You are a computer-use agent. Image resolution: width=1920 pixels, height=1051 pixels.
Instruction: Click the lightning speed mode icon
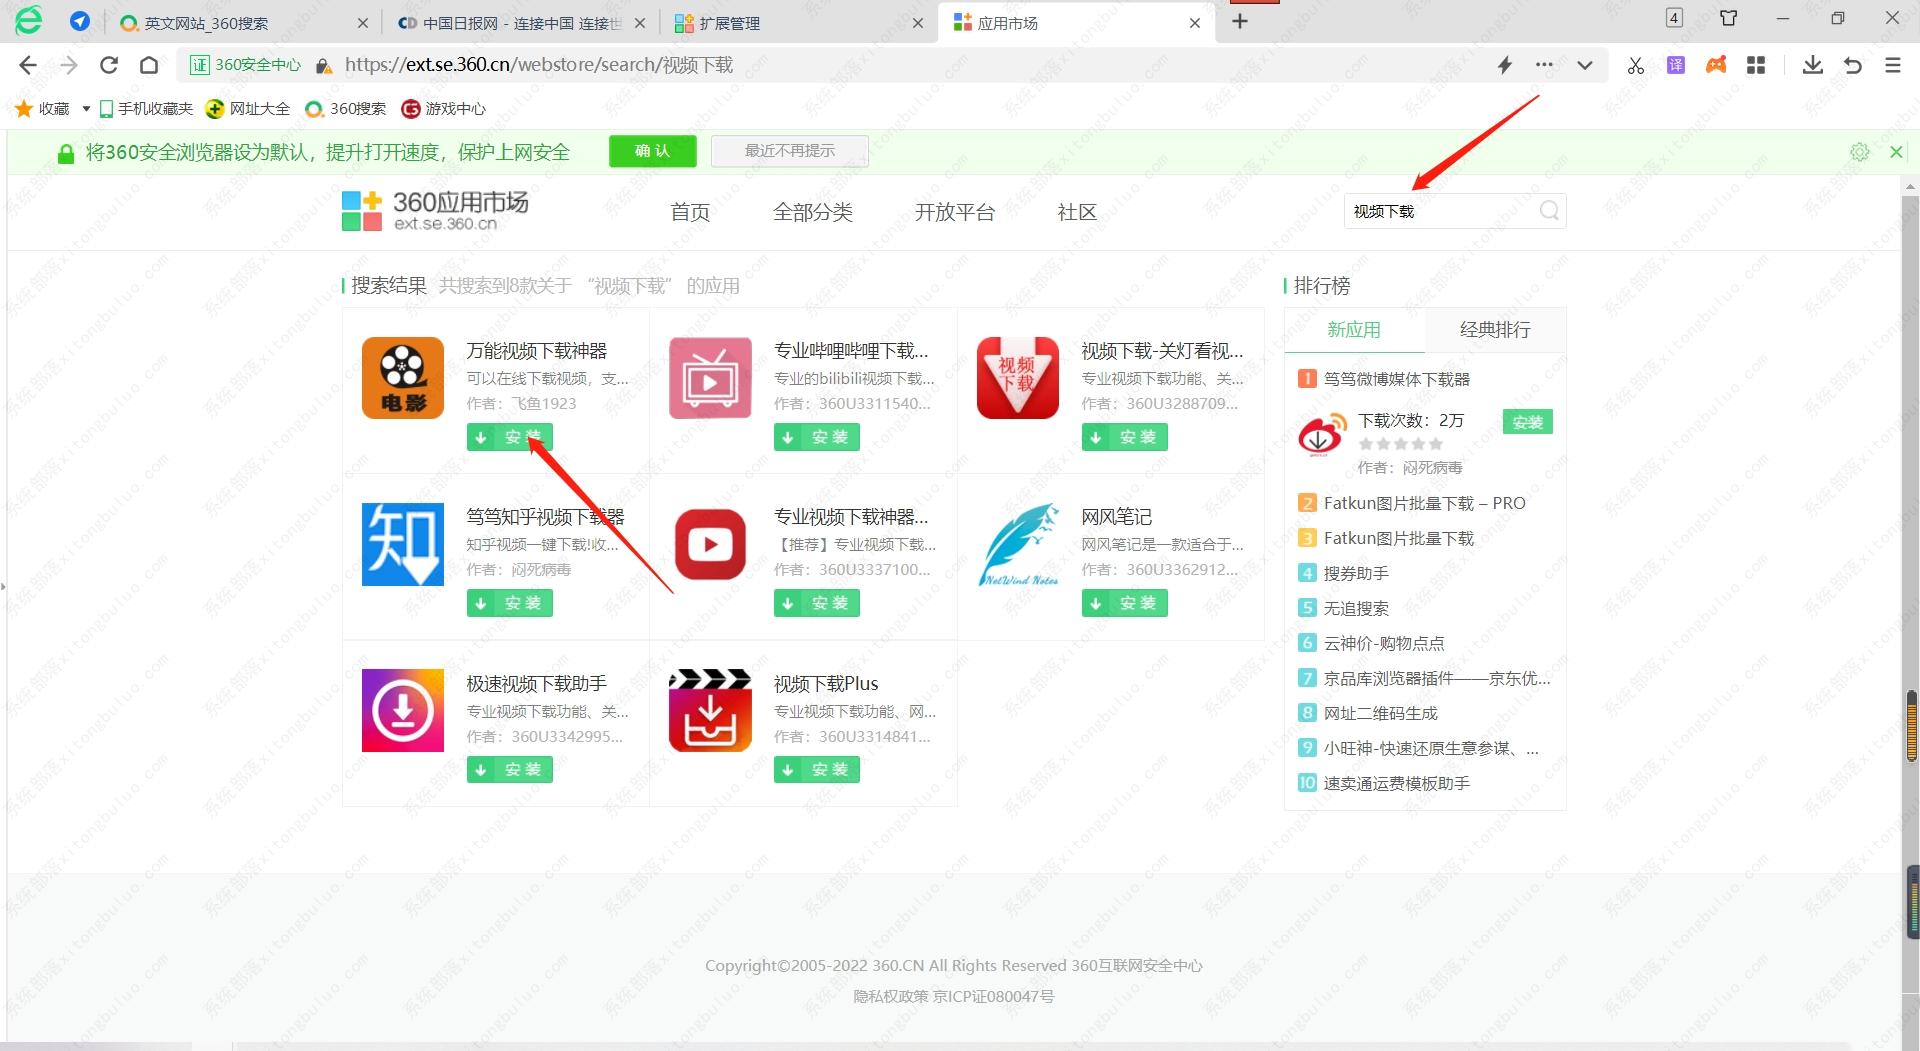tap(1504, 66)
